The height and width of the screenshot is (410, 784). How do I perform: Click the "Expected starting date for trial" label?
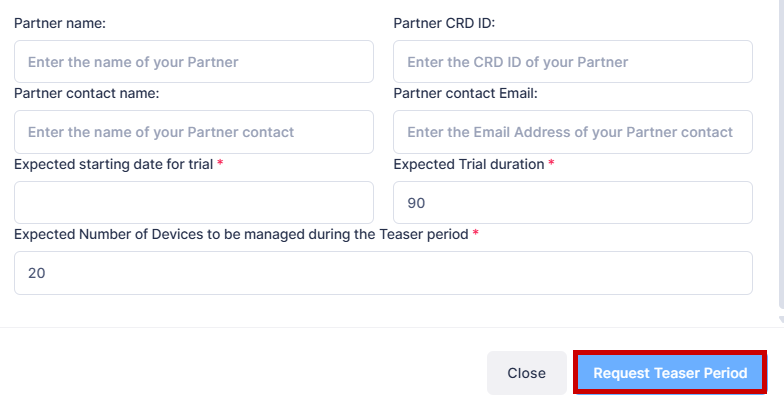click(x=113, y=164)
